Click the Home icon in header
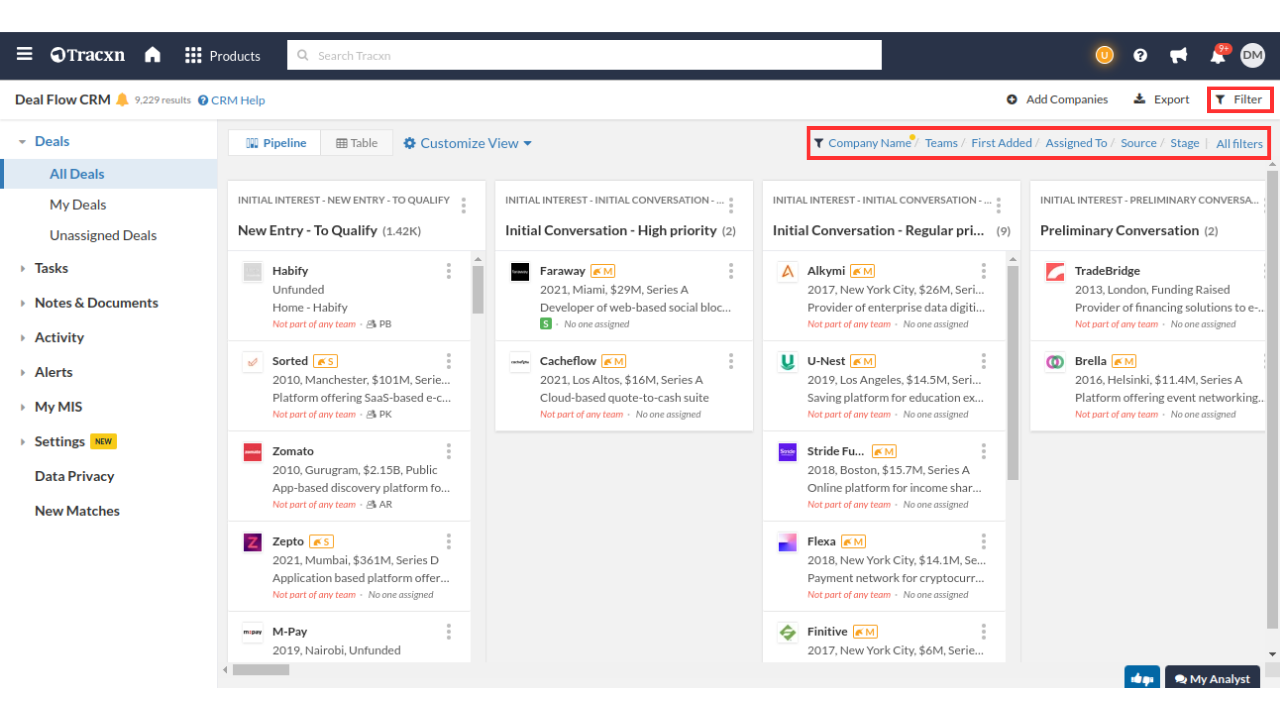Screen dimensions: 1280x720 (x=153, y=55)
